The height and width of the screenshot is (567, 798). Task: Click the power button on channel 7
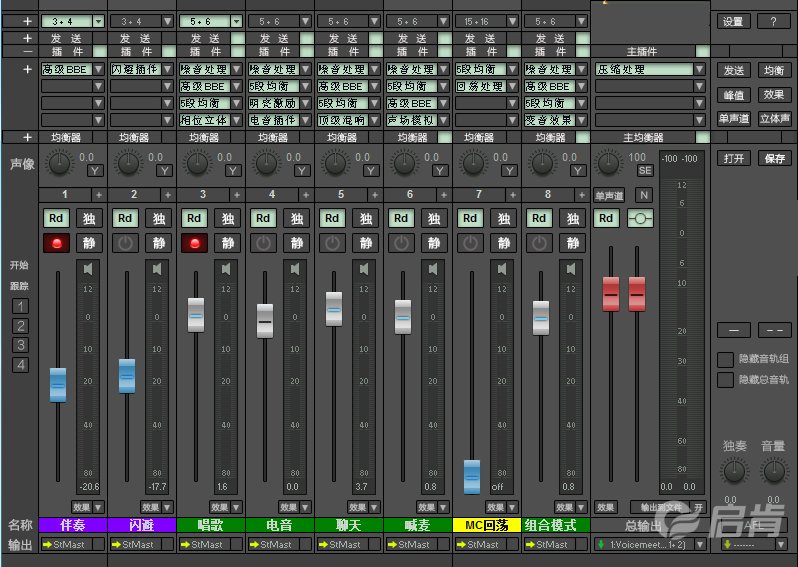click(x=470, y=243)
